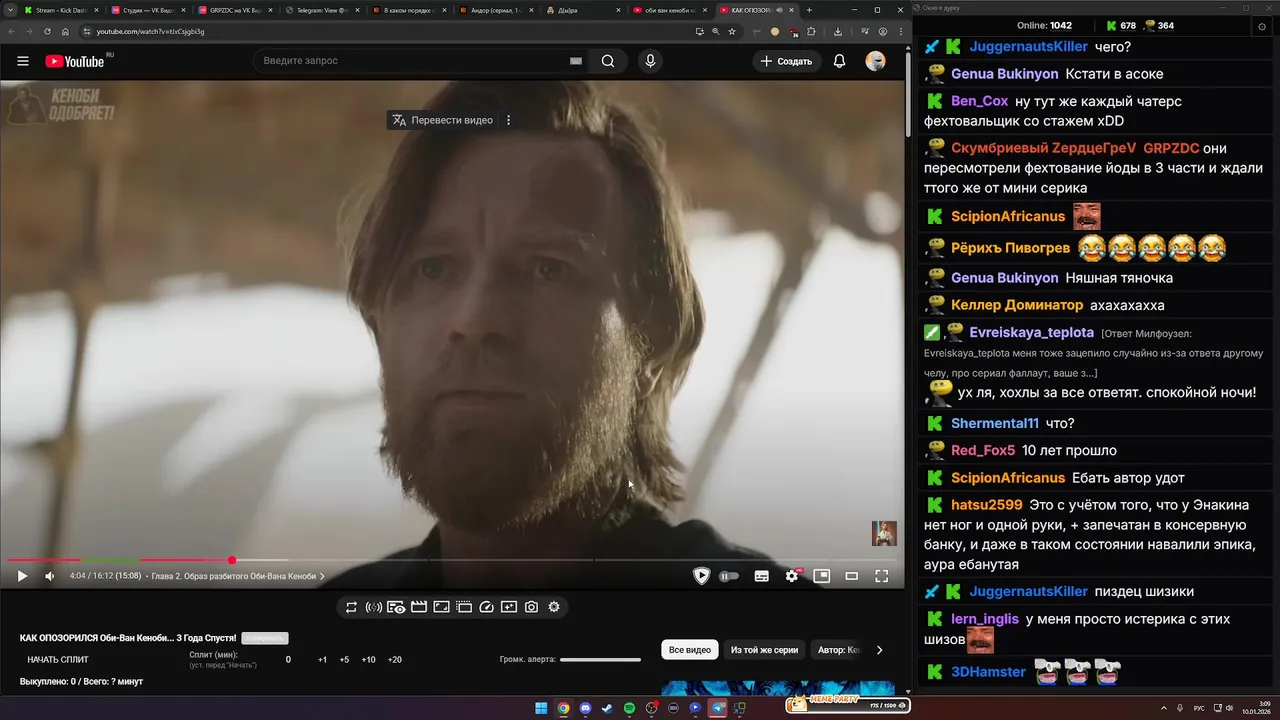Screen dimensions: 1280x720
Task: Open the YouTube hamburger guide menu
Action: 23,61
